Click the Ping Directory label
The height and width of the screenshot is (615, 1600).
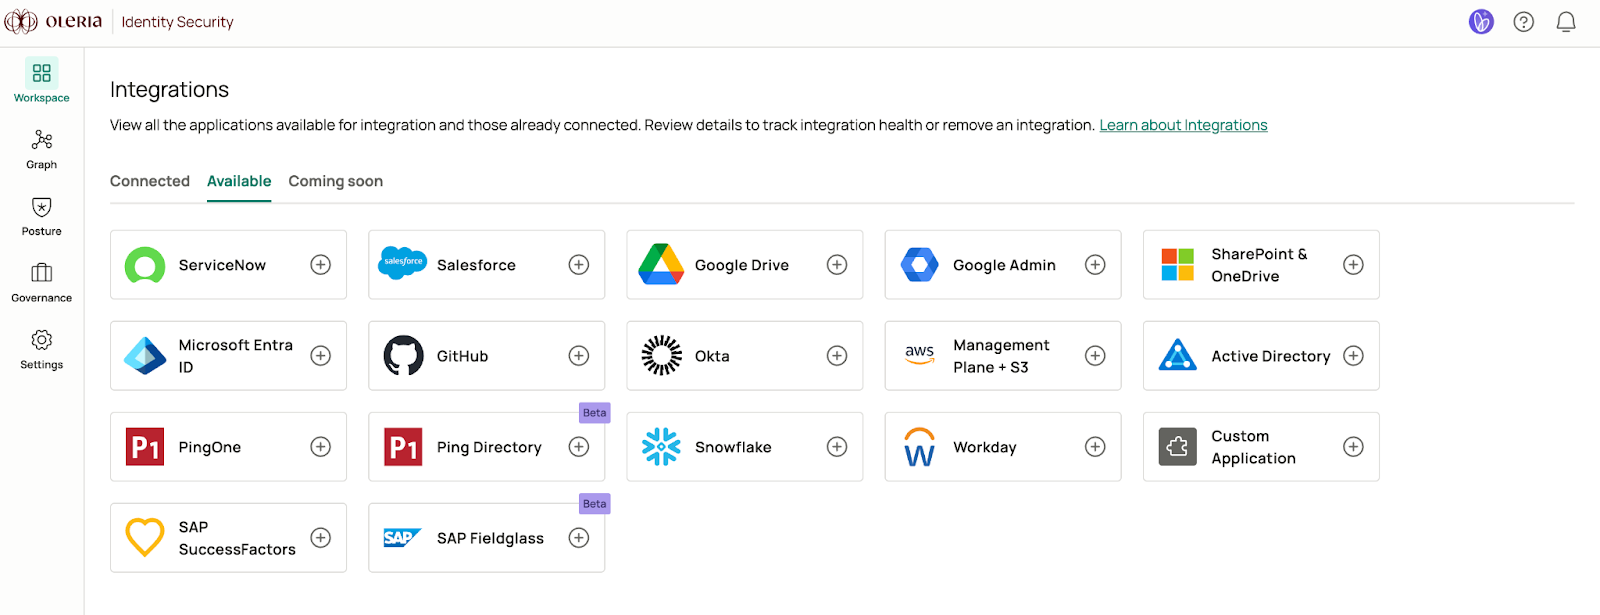(x=489, y=447)
